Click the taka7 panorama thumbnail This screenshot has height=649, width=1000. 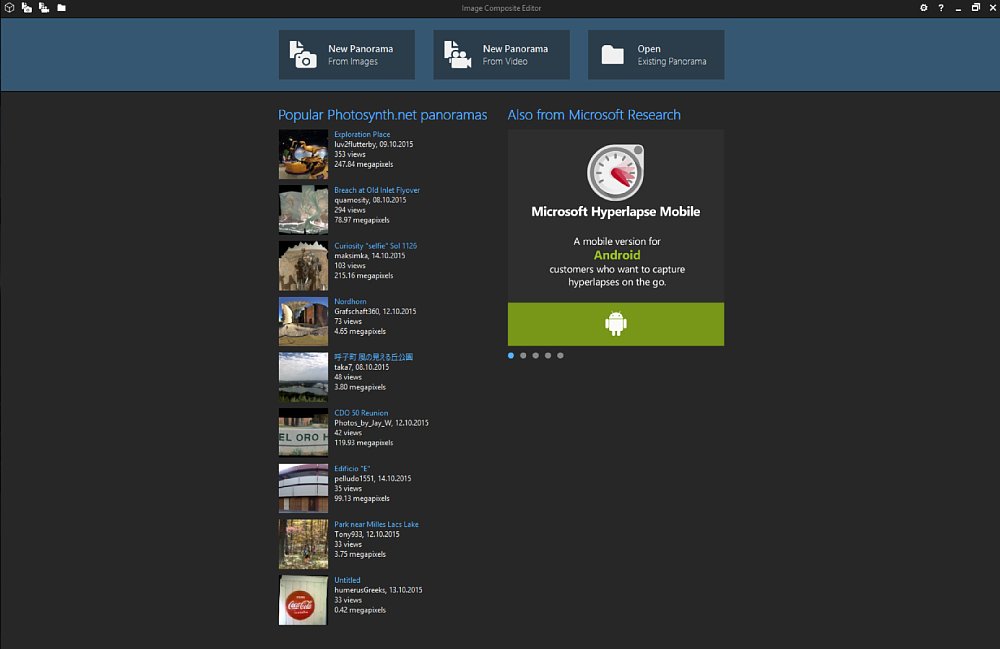click(x=304, y=377)
